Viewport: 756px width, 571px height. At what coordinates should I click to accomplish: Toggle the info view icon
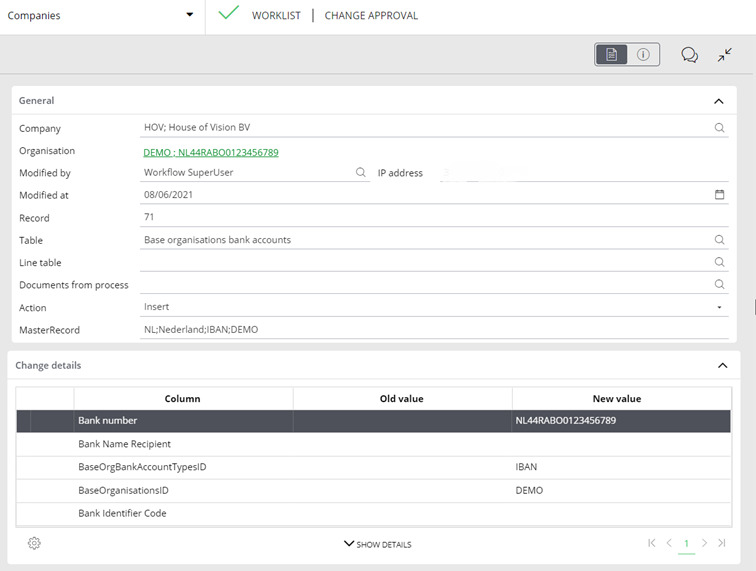click(643, 55)
